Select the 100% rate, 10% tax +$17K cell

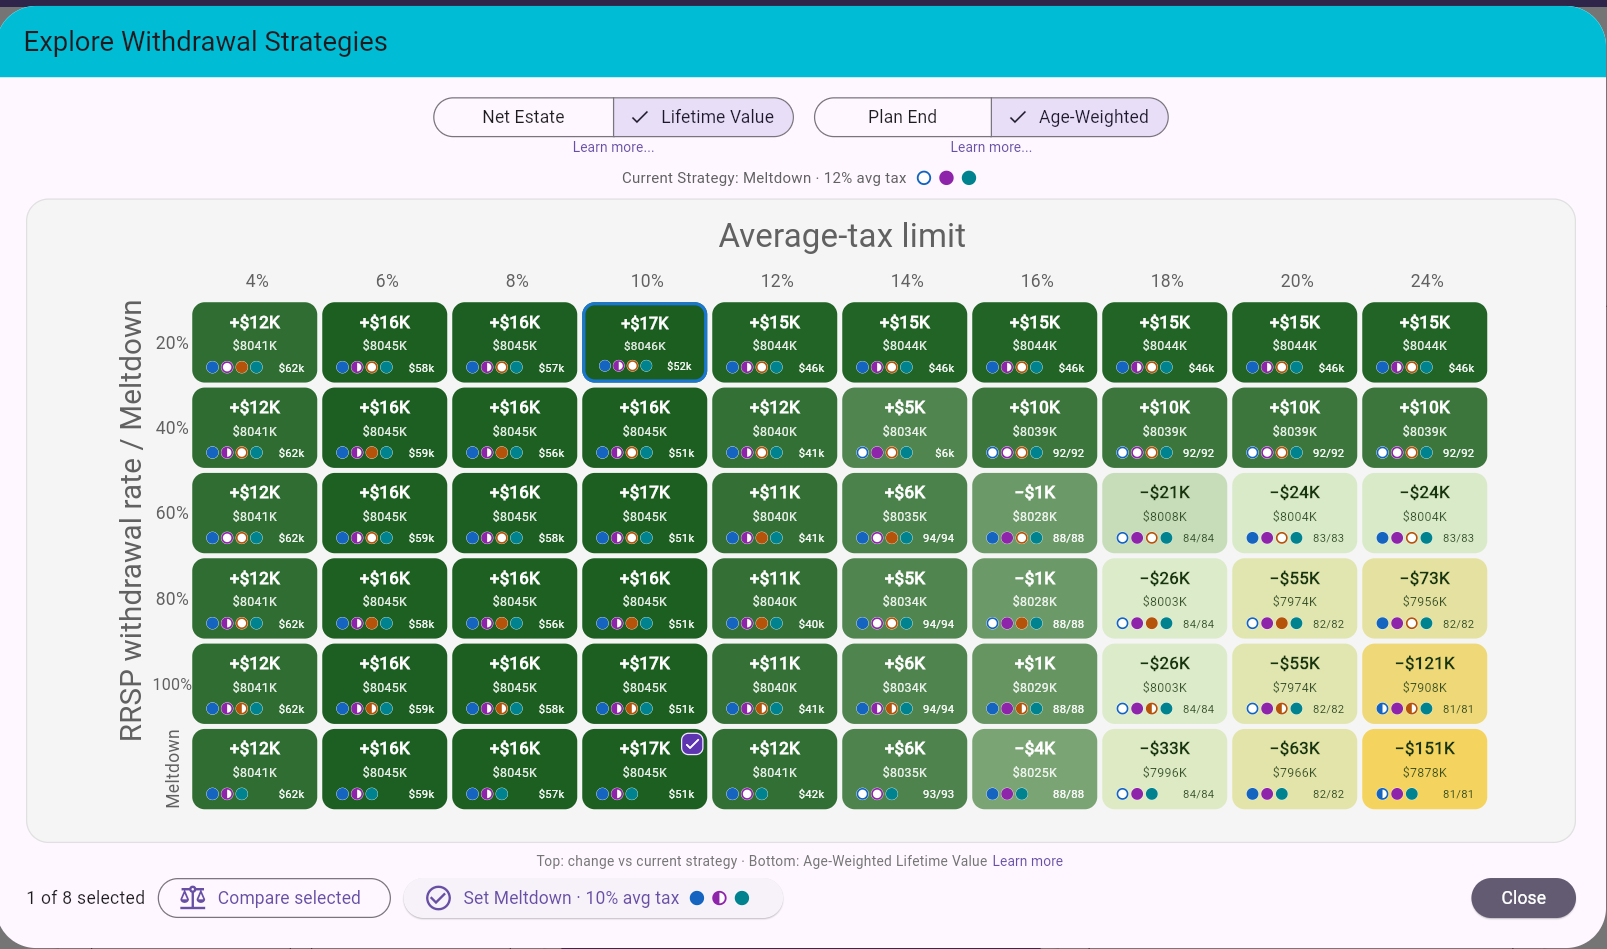pos(645,684)
